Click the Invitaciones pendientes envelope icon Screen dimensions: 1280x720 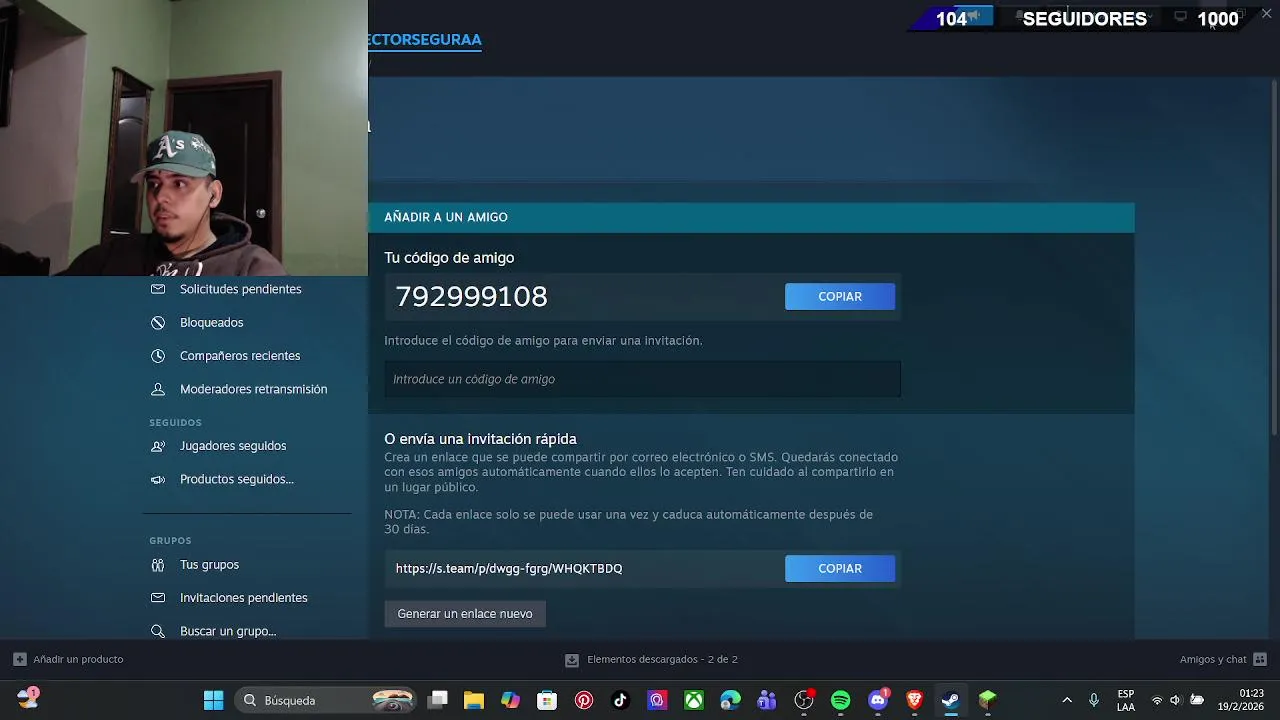pyautogui.click(x=158, y=598)
